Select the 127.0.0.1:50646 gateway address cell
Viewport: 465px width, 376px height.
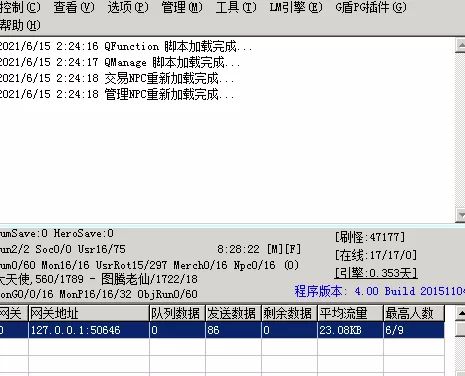(x=89, y=330)
